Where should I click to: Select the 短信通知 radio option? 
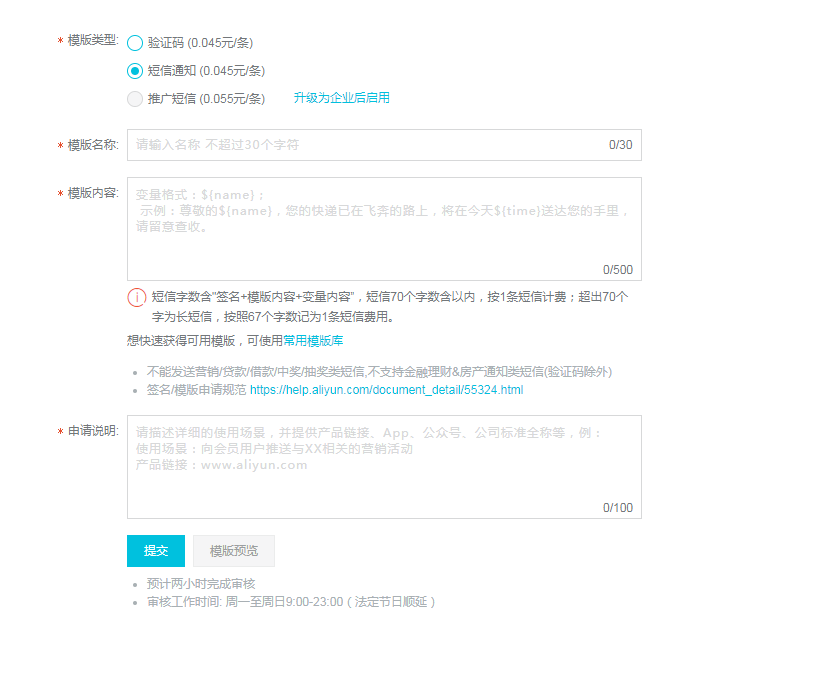(135, 71)
